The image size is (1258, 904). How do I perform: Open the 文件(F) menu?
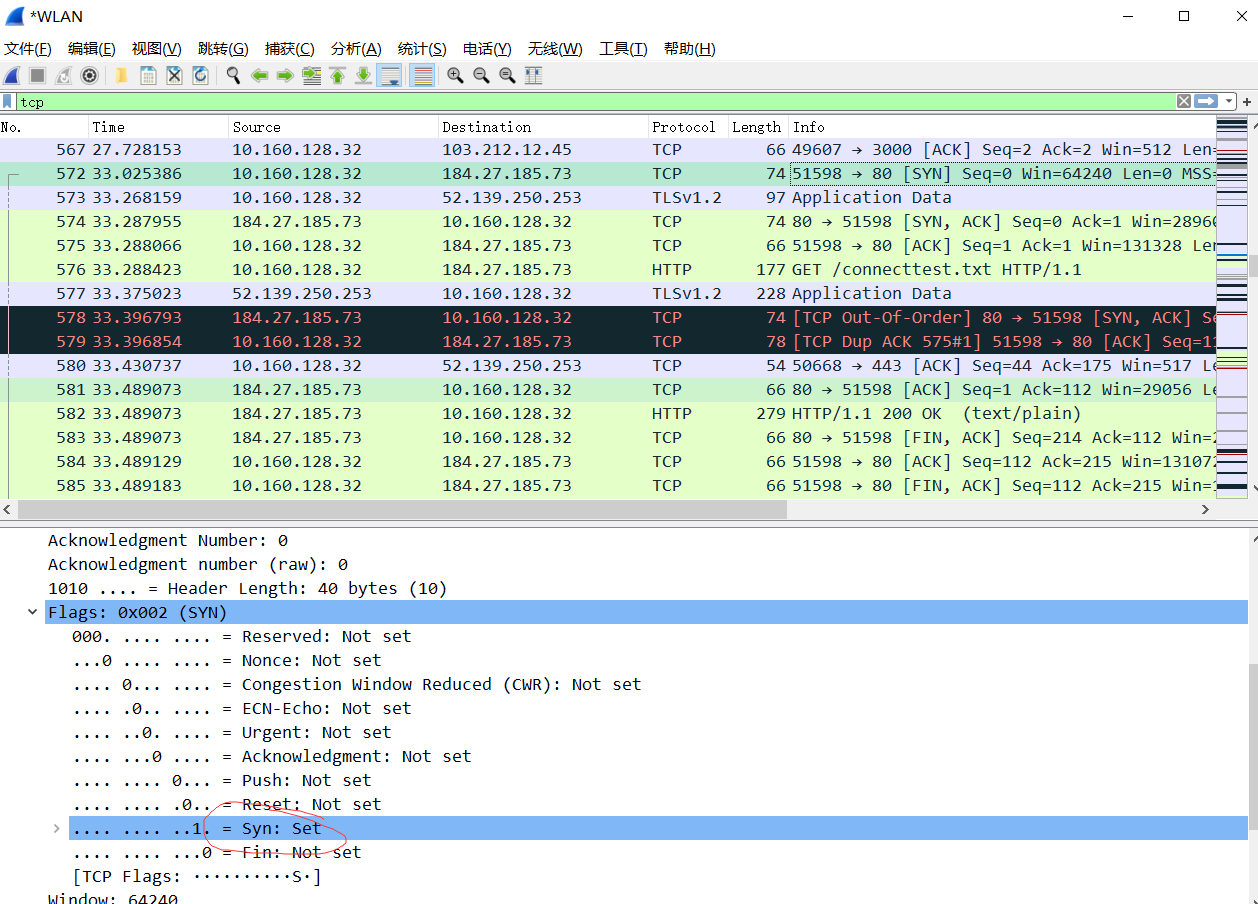[28, 49]
